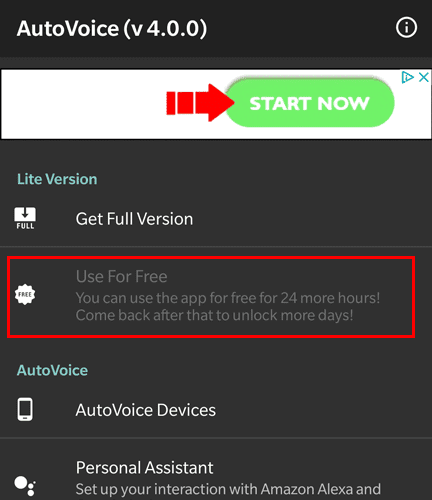Tap 'Come back after that' text line

click(214, 315)
